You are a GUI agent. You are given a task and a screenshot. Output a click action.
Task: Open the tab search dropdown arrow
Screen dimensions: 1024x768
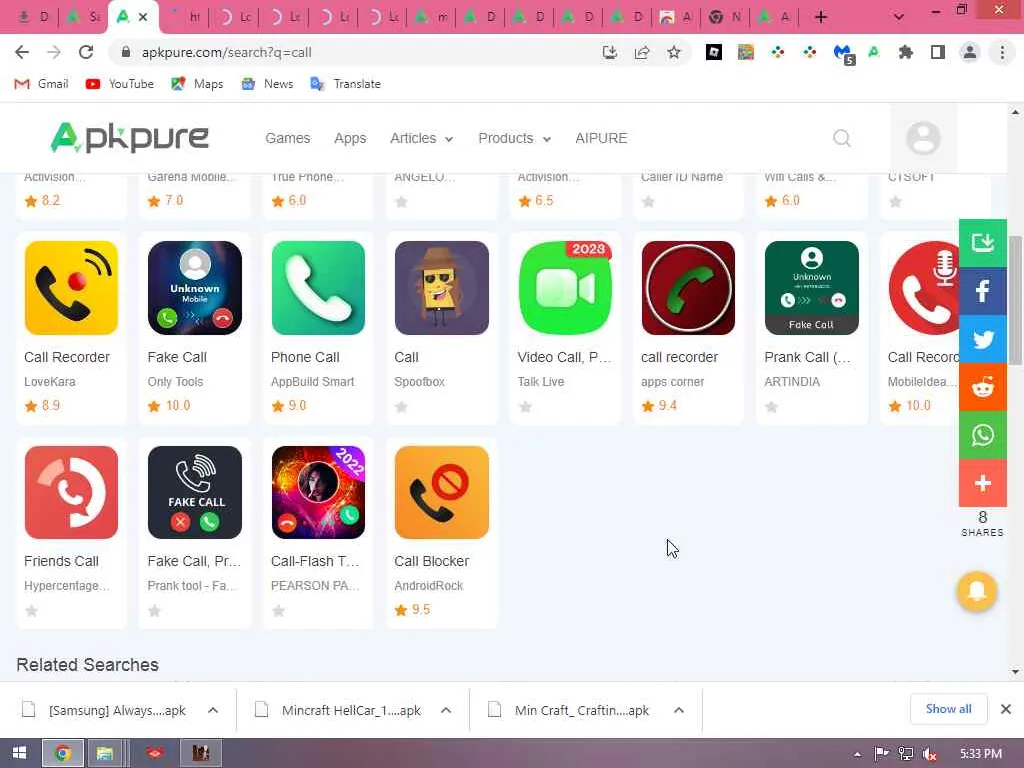[899, 17]
